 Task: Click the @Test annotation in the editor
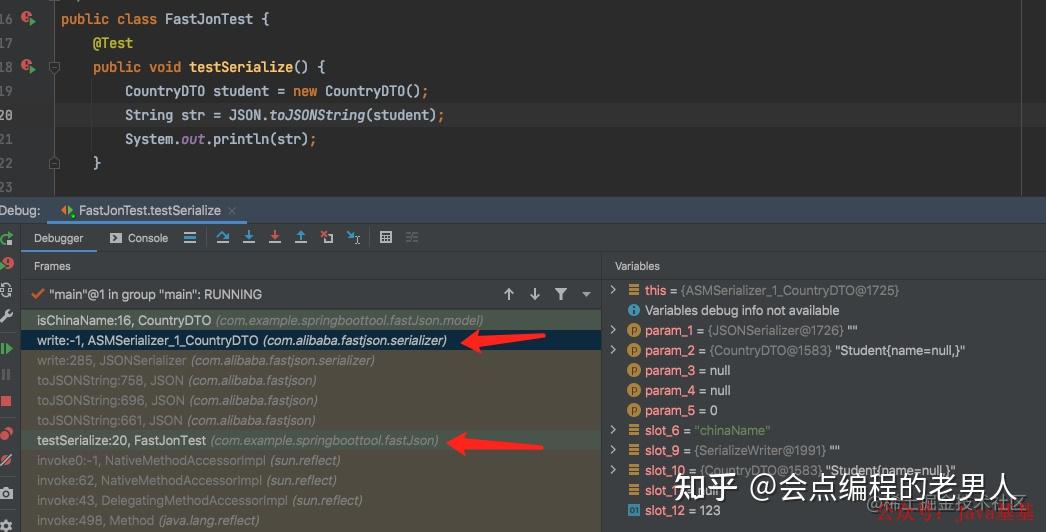(113, 43)
